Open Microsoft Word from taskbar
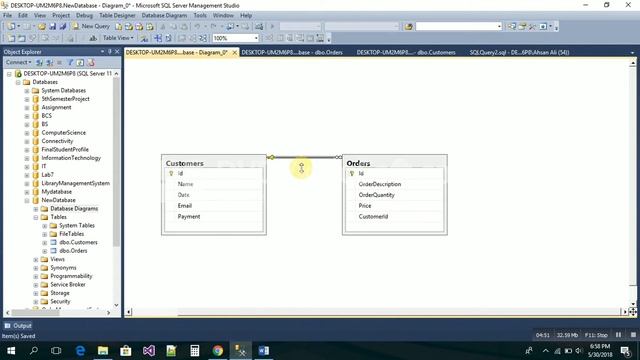 coord(264,351)
